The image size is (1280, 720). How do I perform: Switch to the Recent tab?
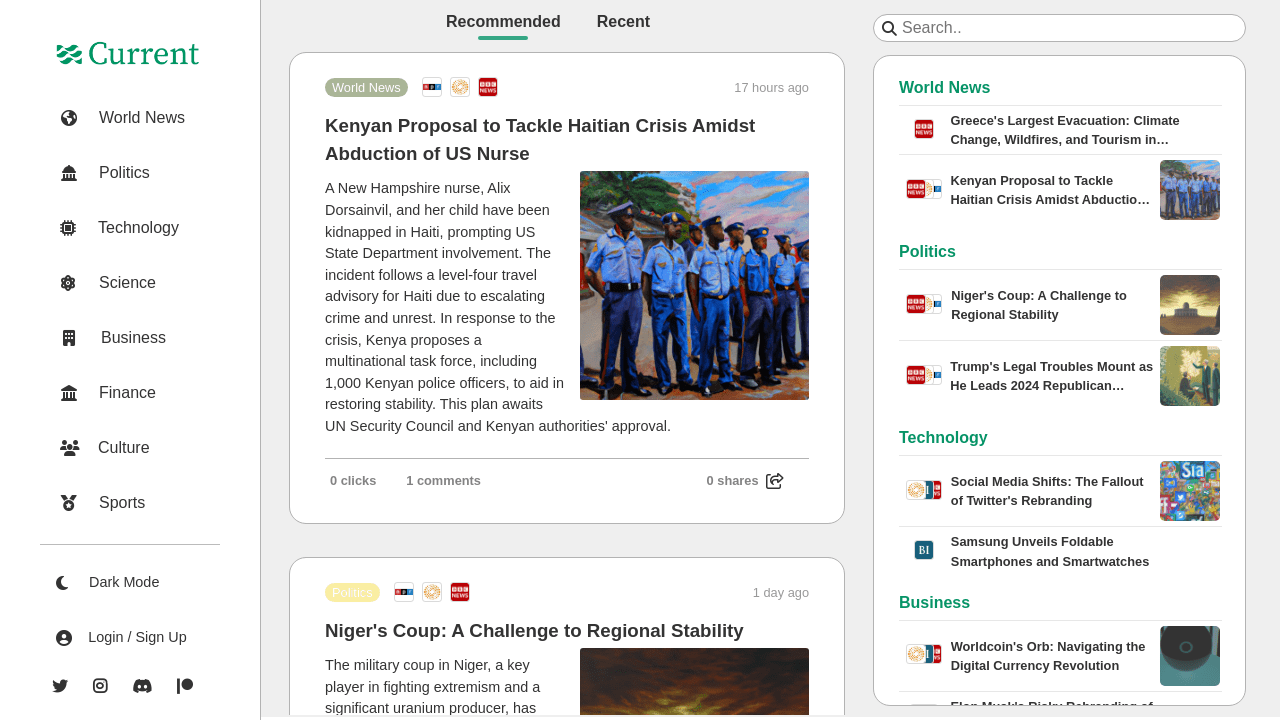(x=623, y=22)
